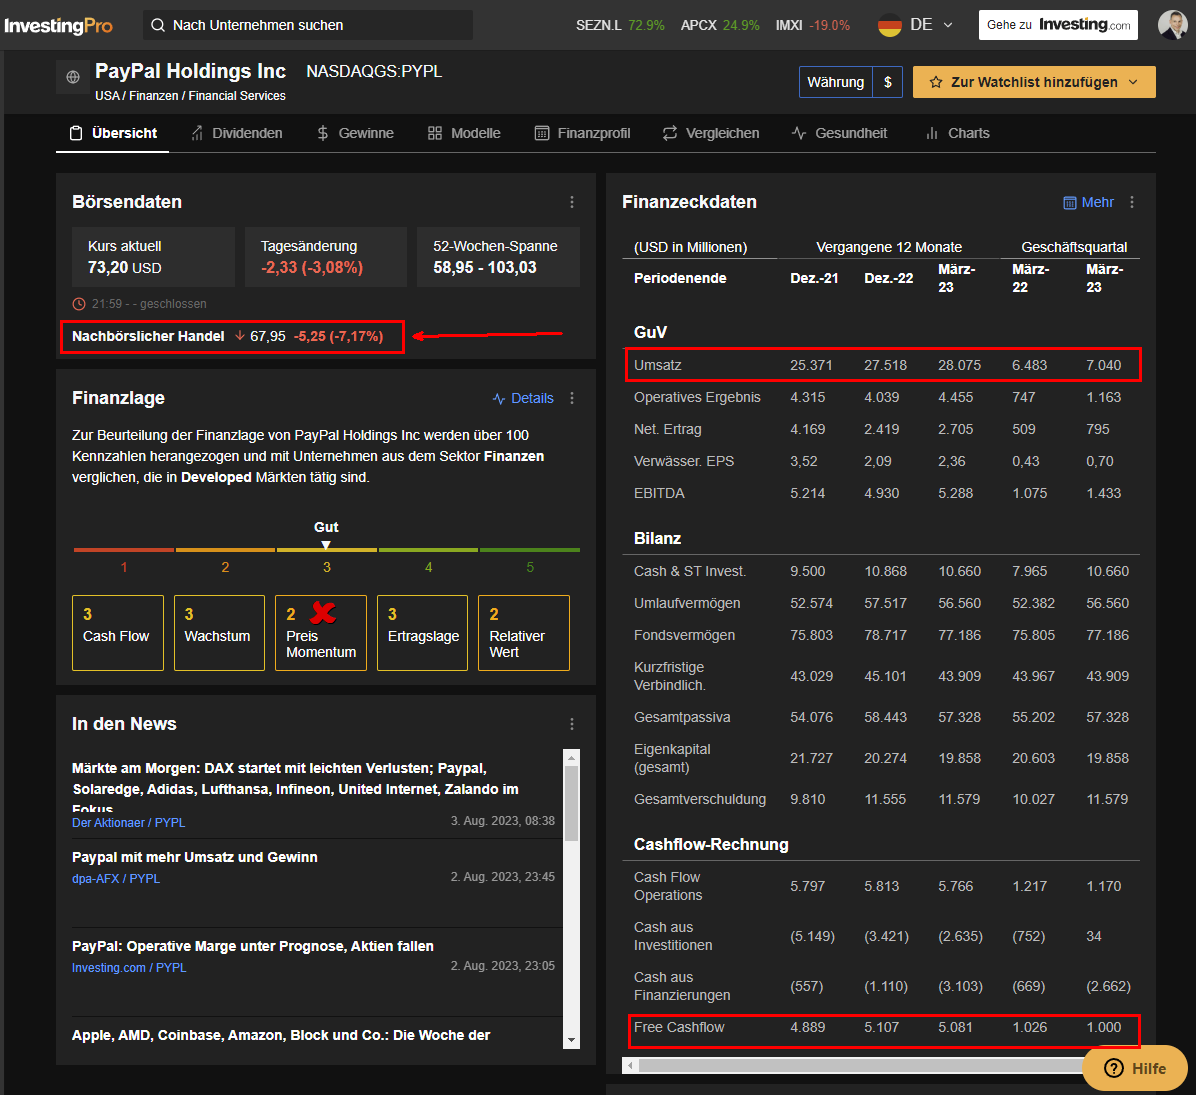Open the Modelle tab
Screen dimensions: 1196x1095
(x=464, y=133)
